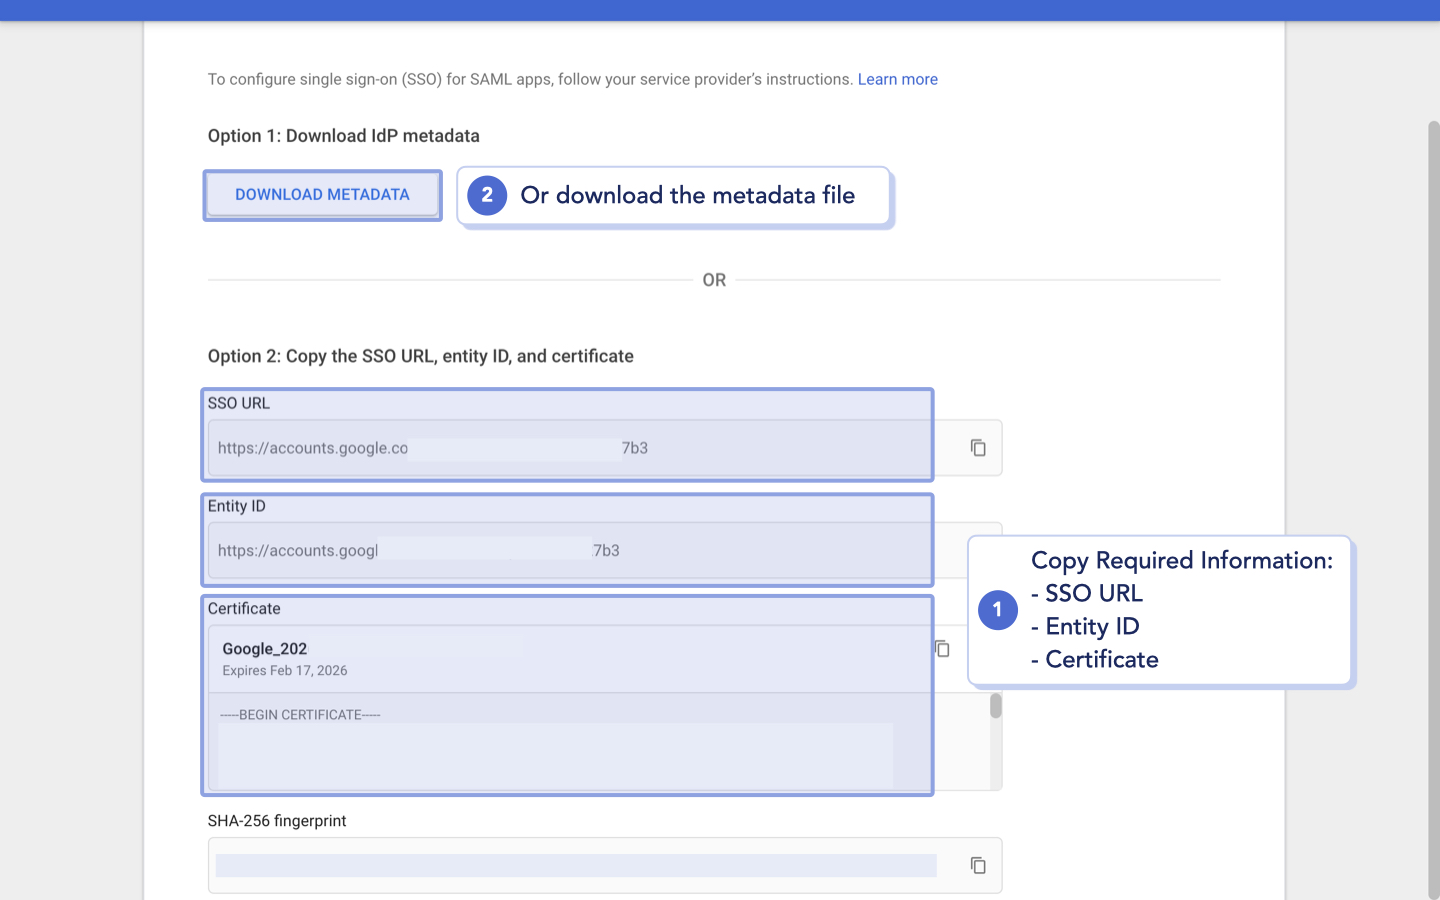Select the copy icon beside the SSO URL field
Viewport: 1440px width, 900px height.
click(977, 448)
